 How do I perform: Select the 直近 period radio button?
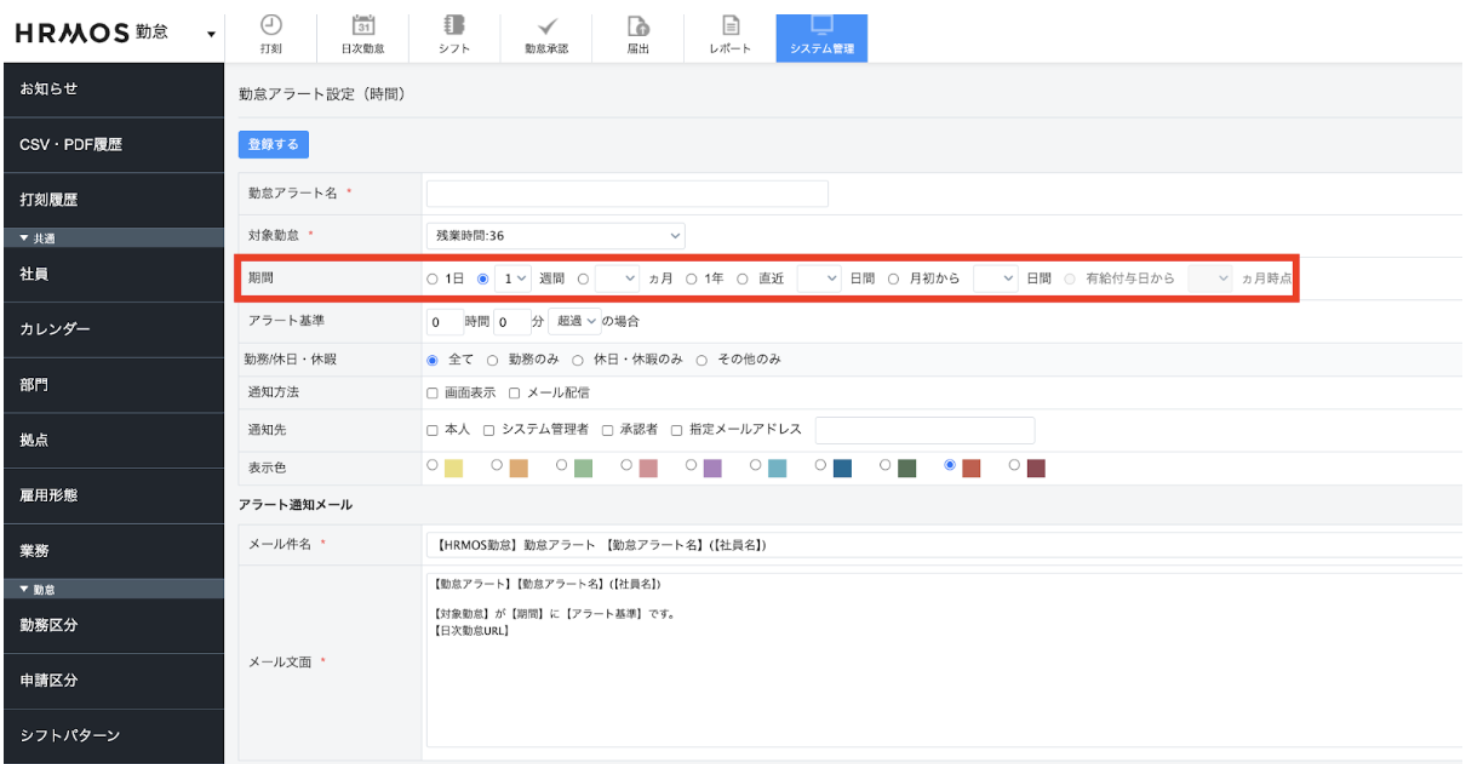click(743, 279)
